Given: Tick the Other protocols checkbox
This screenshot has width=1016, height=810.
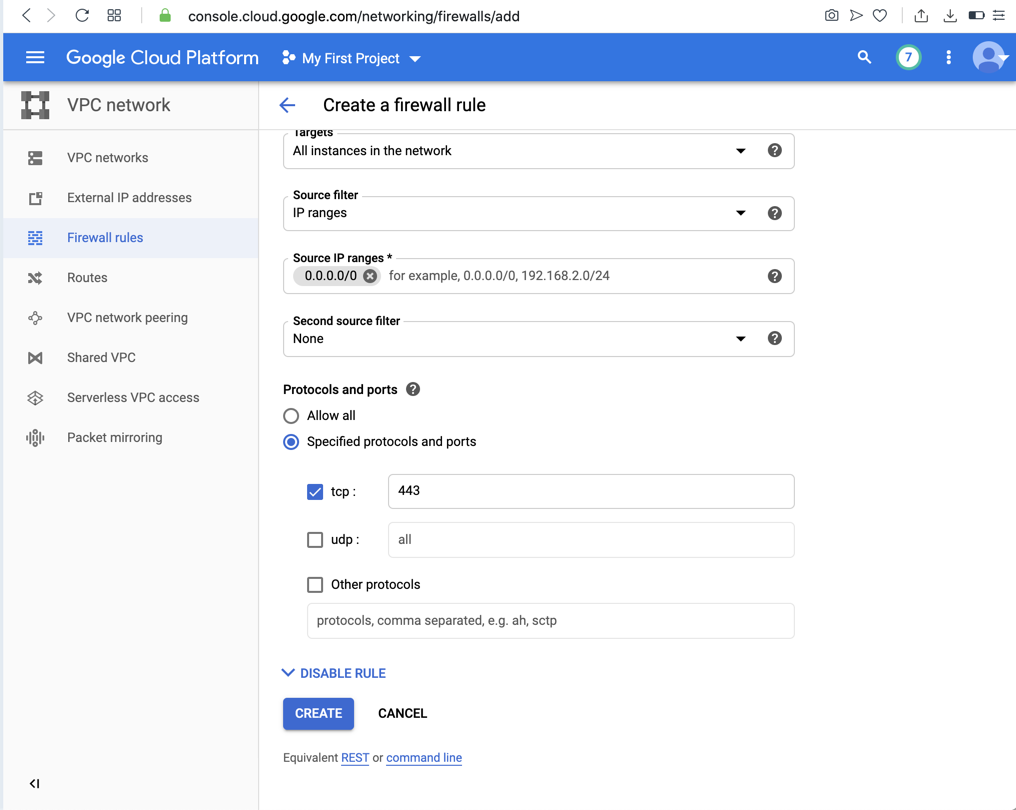Looking at the screenshot, I should tap(315, 585).
